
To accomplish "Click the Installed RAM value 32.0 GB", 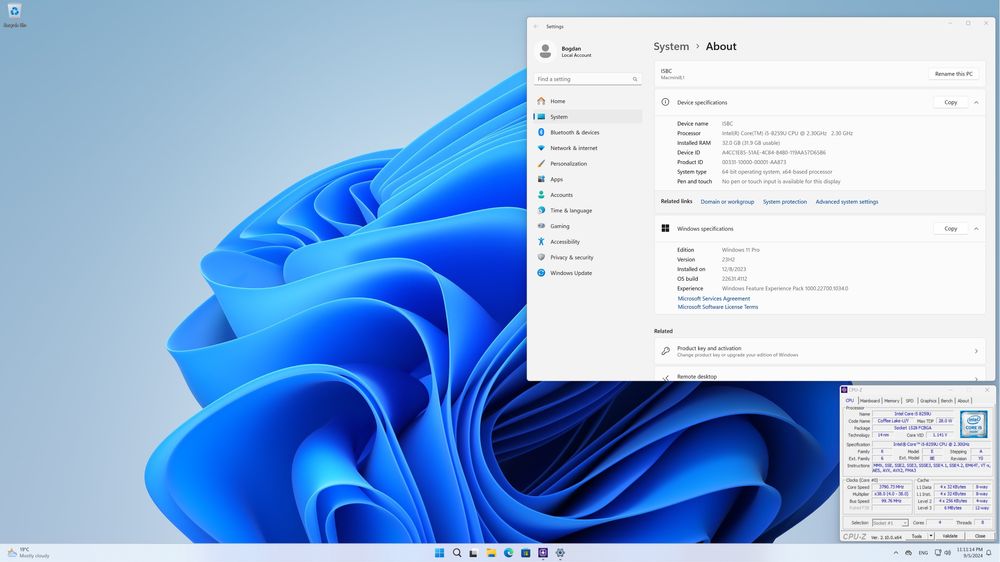I will [751, 143].
